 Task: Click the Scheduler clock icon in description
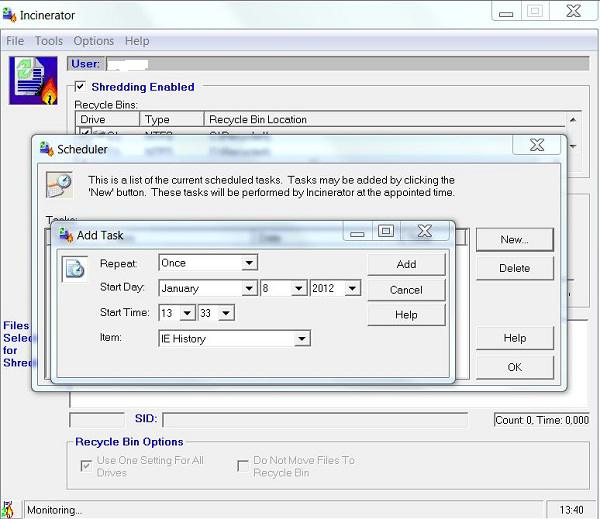pos(60,186)
